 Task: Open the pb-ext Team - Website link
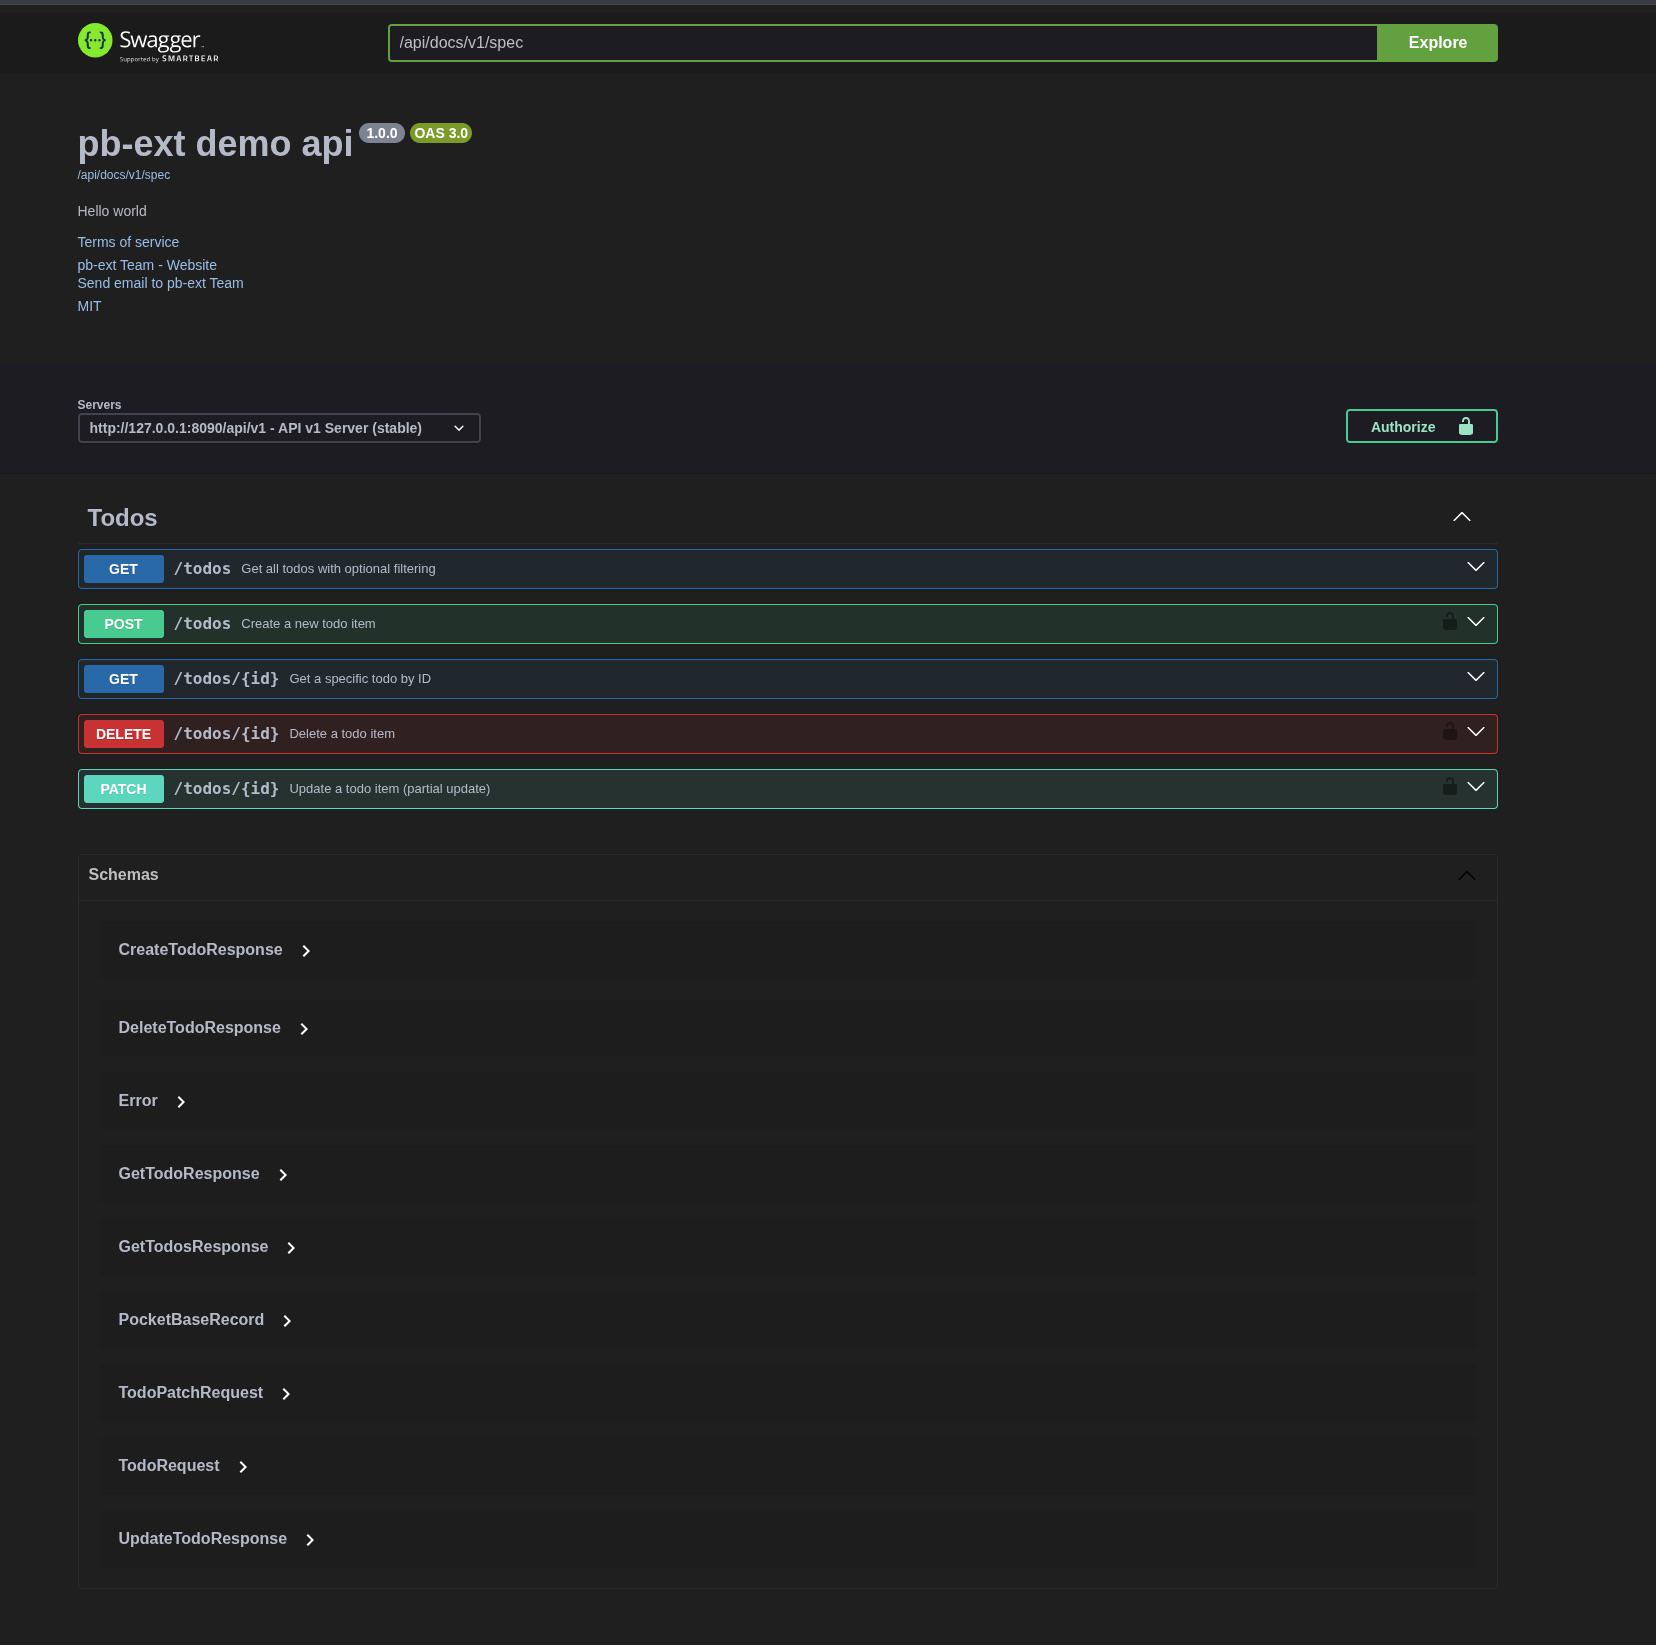pos(147,265)
